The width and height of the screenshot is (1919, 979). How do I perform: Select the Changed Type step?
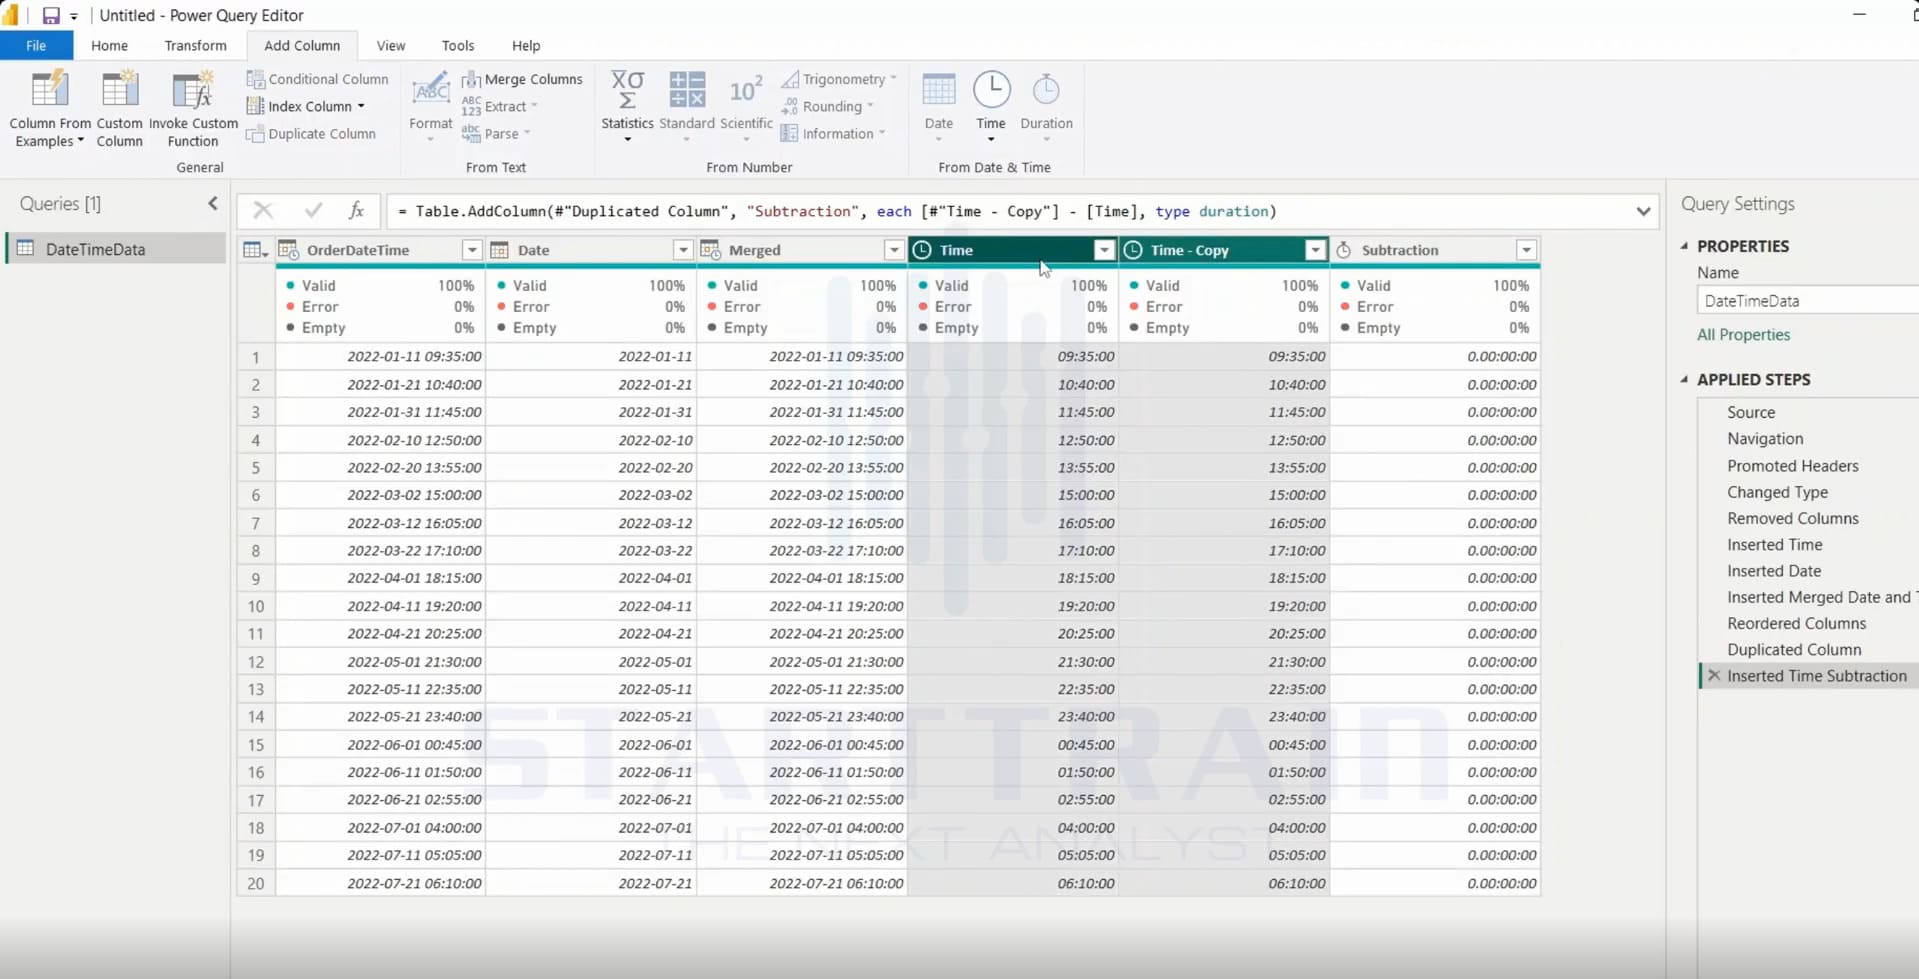point(1777,492)
